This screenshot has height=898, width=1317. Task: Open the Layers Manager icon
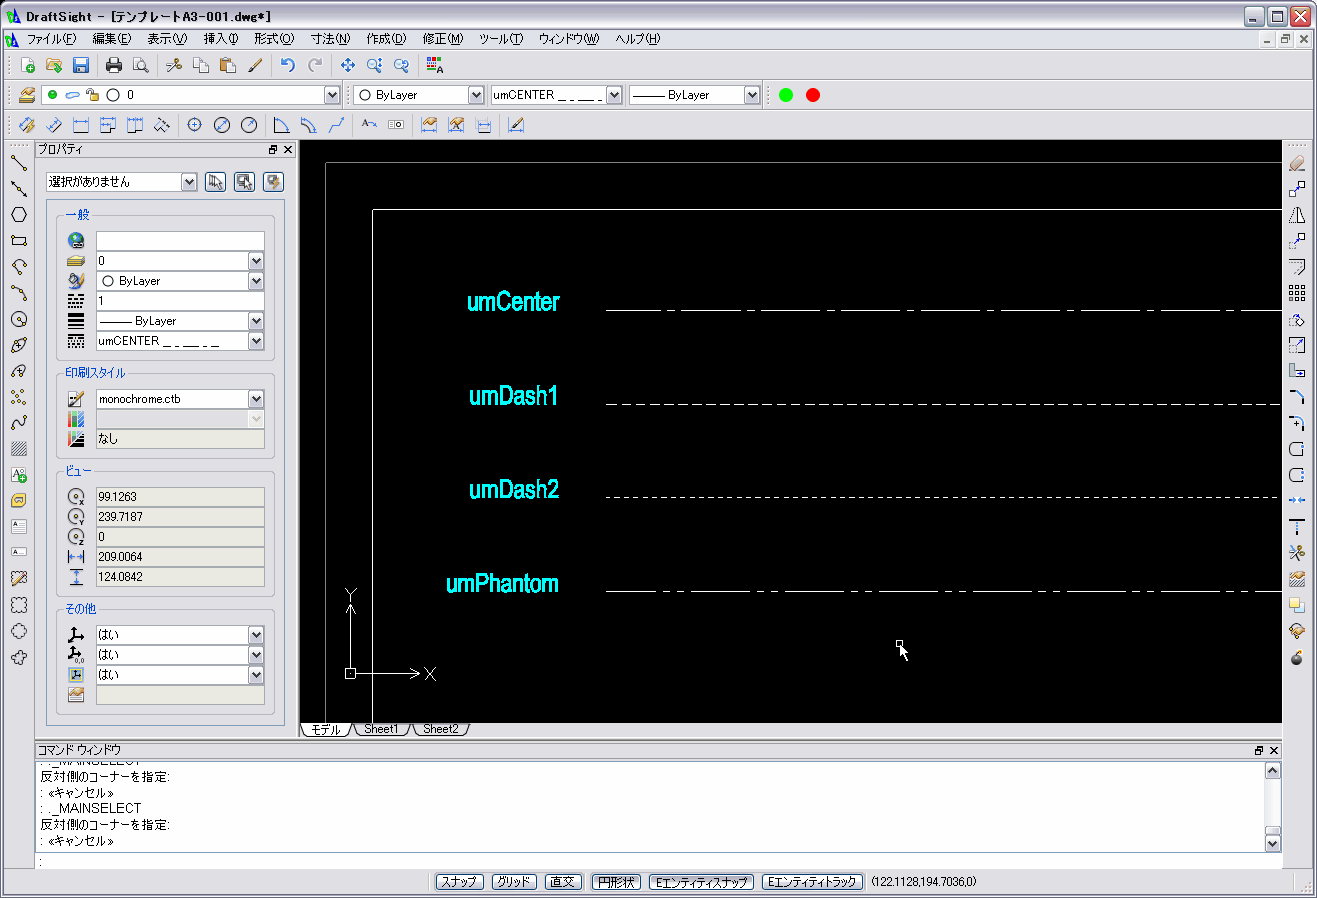[x=27, y=95]
